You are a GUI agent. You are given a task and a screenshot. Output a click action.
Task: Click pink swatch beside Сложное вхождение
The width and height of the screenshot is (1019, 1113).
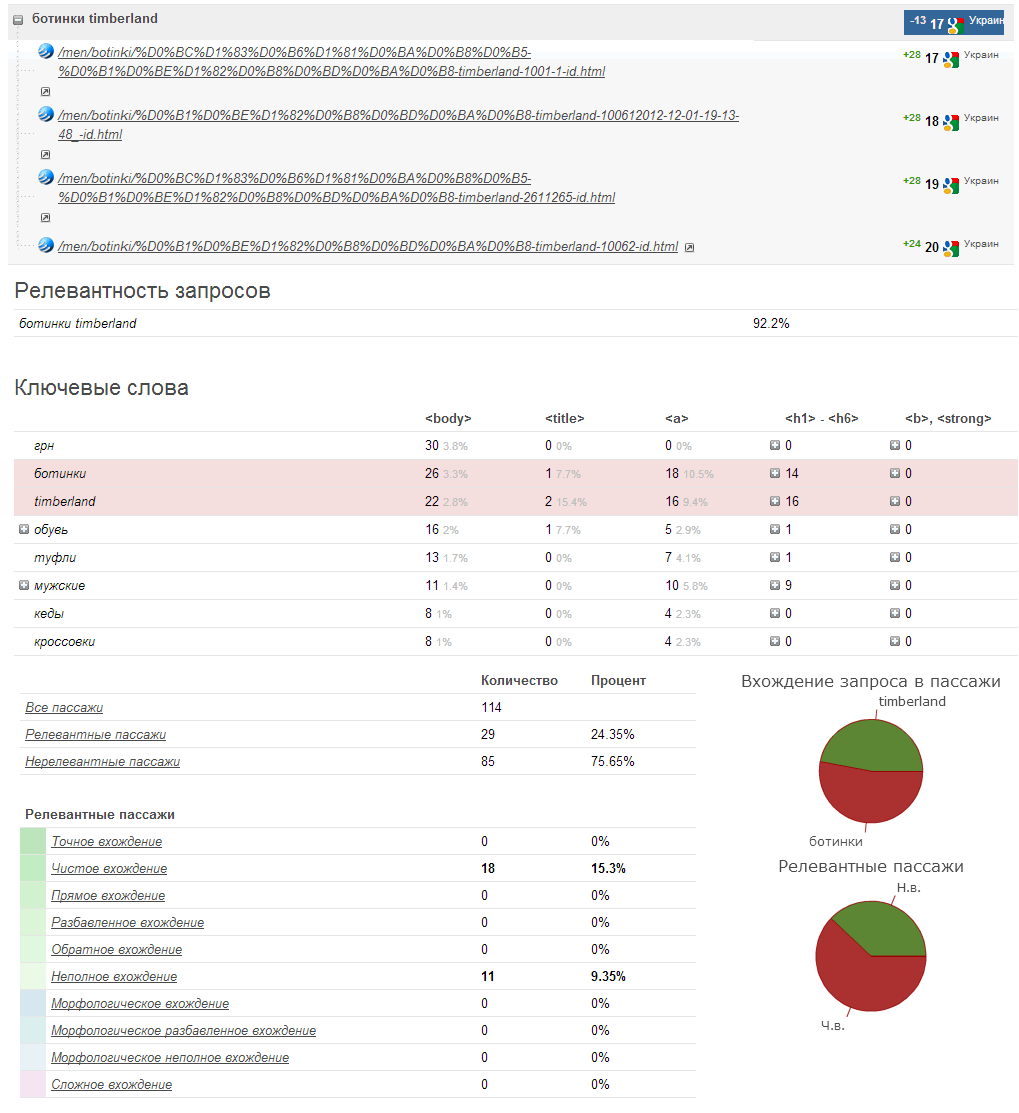(33, 1084)
